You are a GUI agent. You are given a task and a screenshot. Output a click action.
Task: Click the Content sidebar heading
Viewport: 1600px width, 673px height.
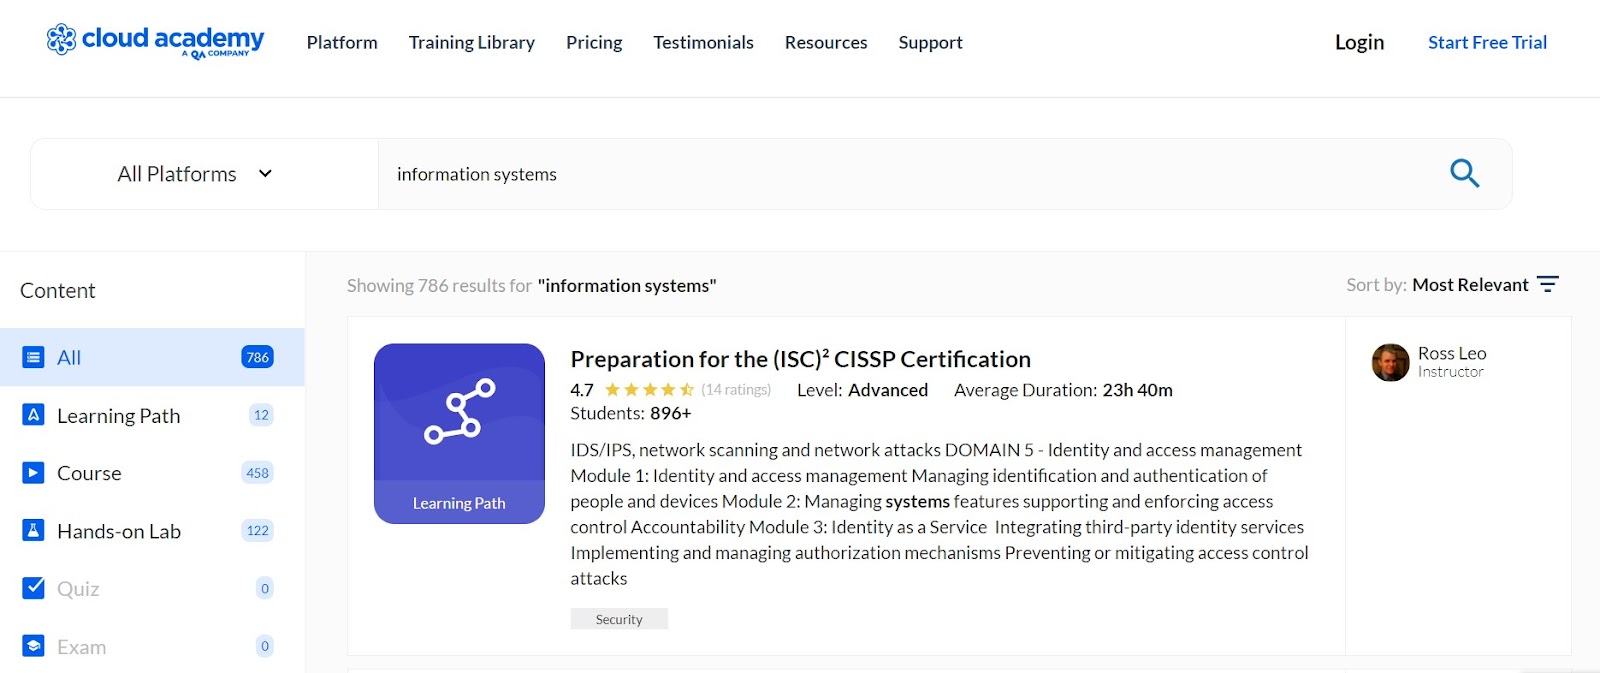pos(58,290)
